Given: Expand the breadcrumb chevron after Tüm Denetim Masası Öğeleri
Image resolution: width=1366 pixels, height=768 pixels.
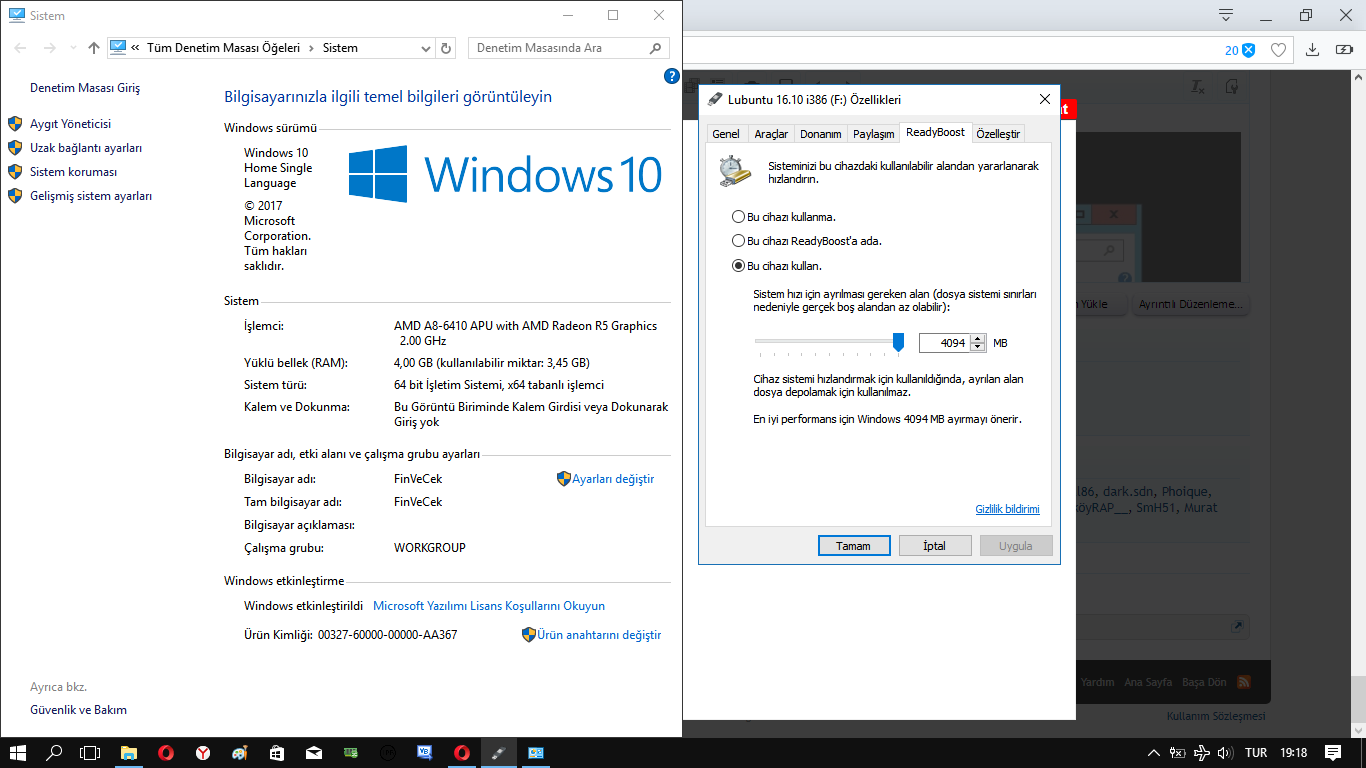Looking at the screenshot, I should [311, 48].
